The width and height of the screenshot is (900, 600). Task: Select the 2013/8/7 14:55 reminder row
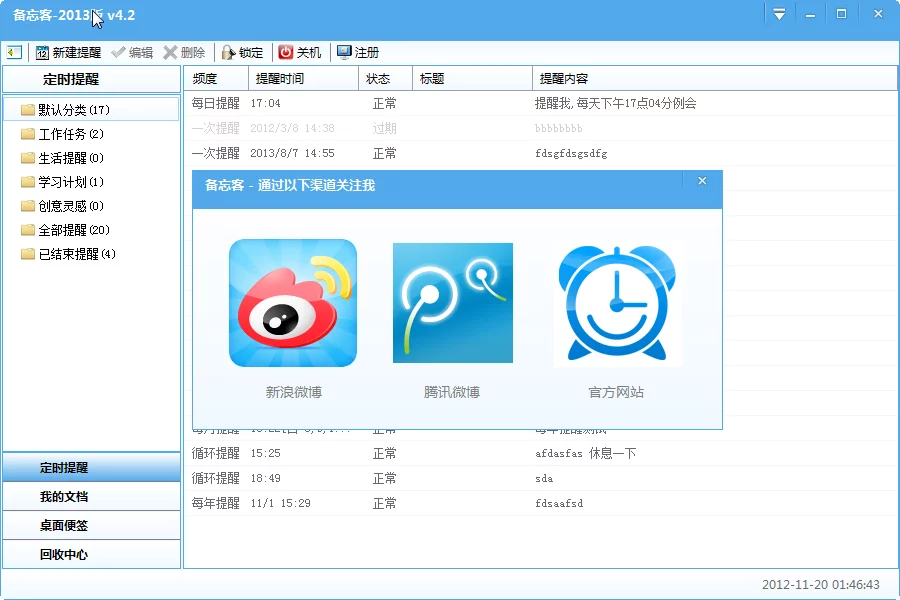click(541, 153)
